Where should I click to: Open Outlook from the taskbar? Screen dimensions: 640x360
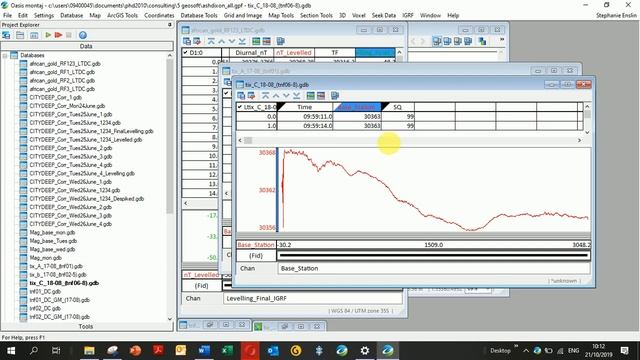point(273,350)
